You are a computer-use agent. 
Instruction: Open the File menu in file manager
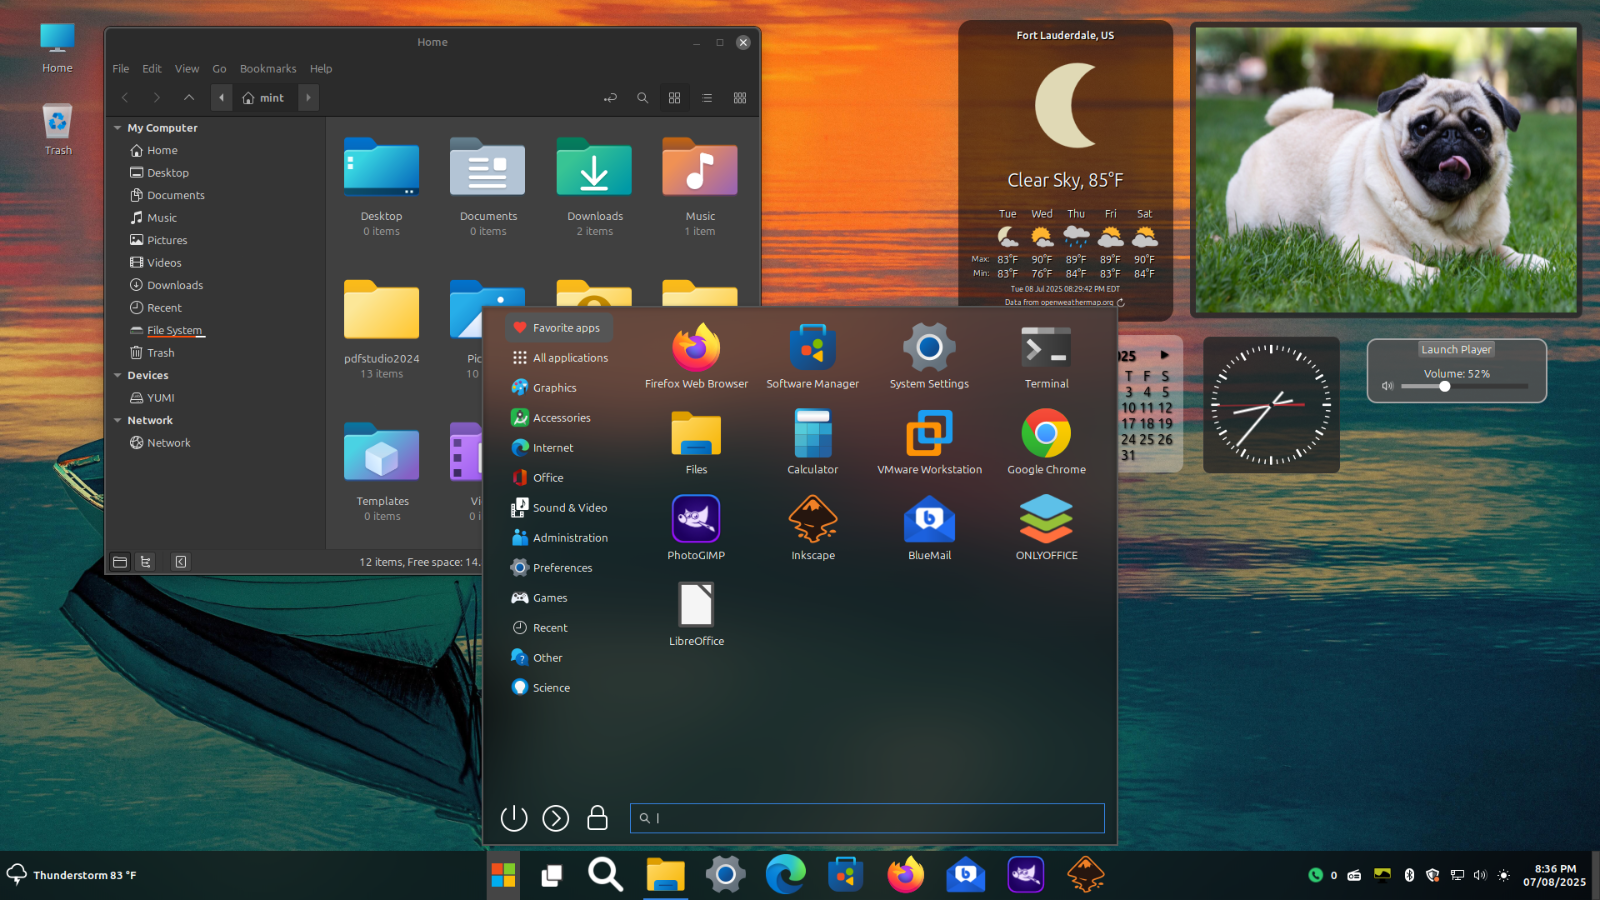(121, 69)
